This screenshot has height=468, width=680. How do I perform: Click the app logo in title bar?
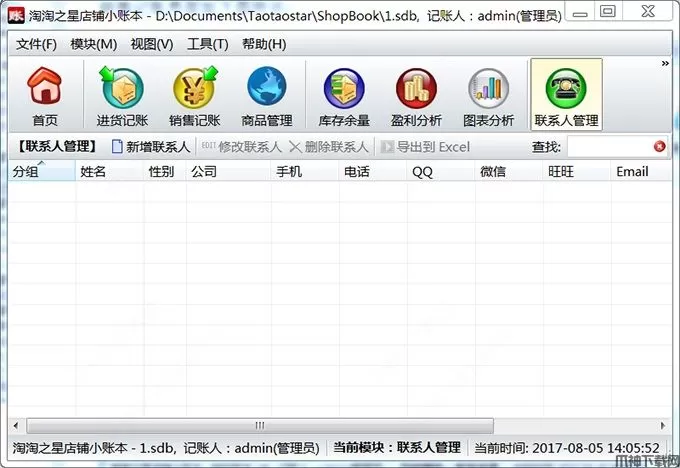16,16
